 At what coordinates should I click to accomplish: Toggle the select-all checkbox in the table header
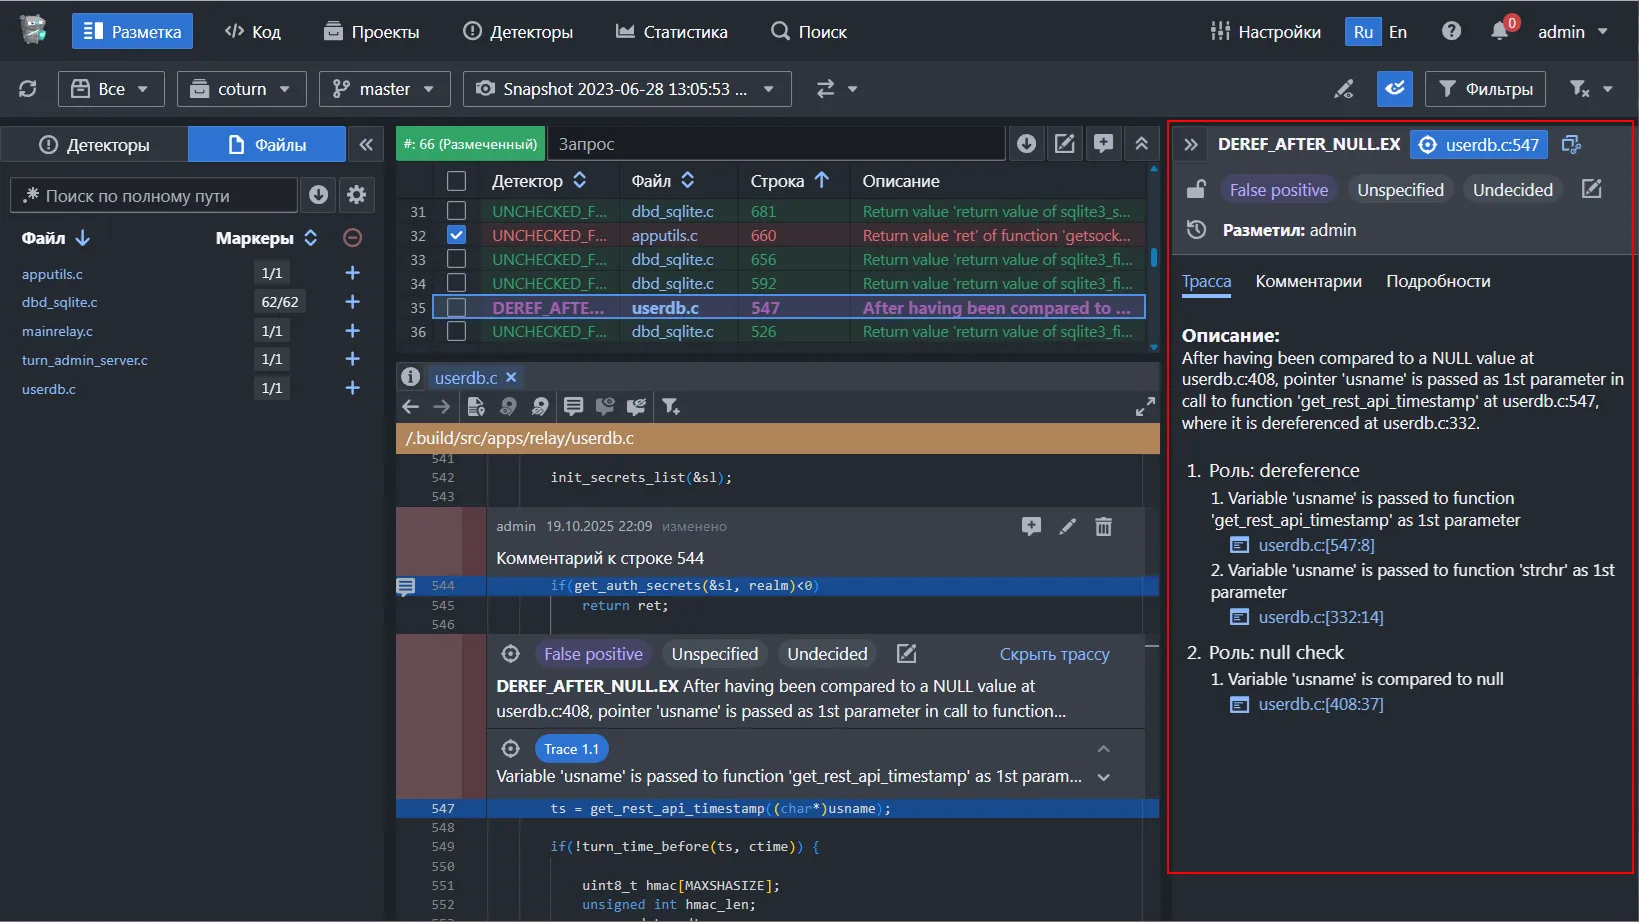coord(456,181)
